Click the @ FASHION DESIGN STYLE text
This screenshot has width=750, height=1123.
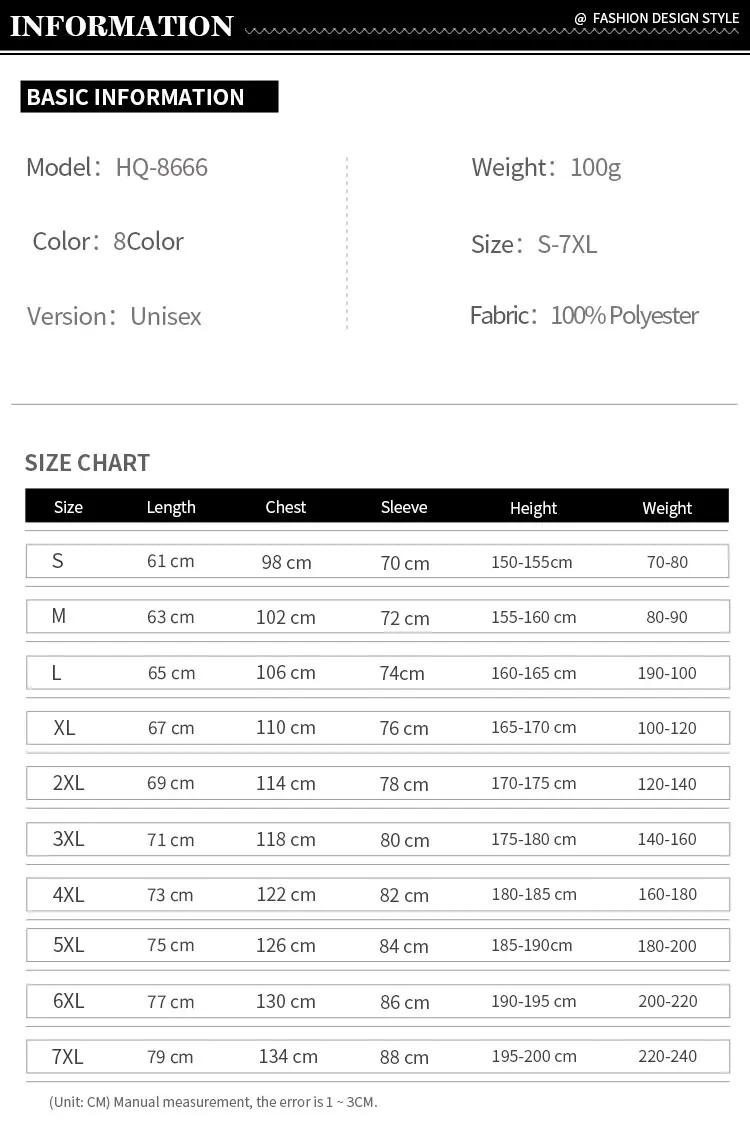pos(656,18)
